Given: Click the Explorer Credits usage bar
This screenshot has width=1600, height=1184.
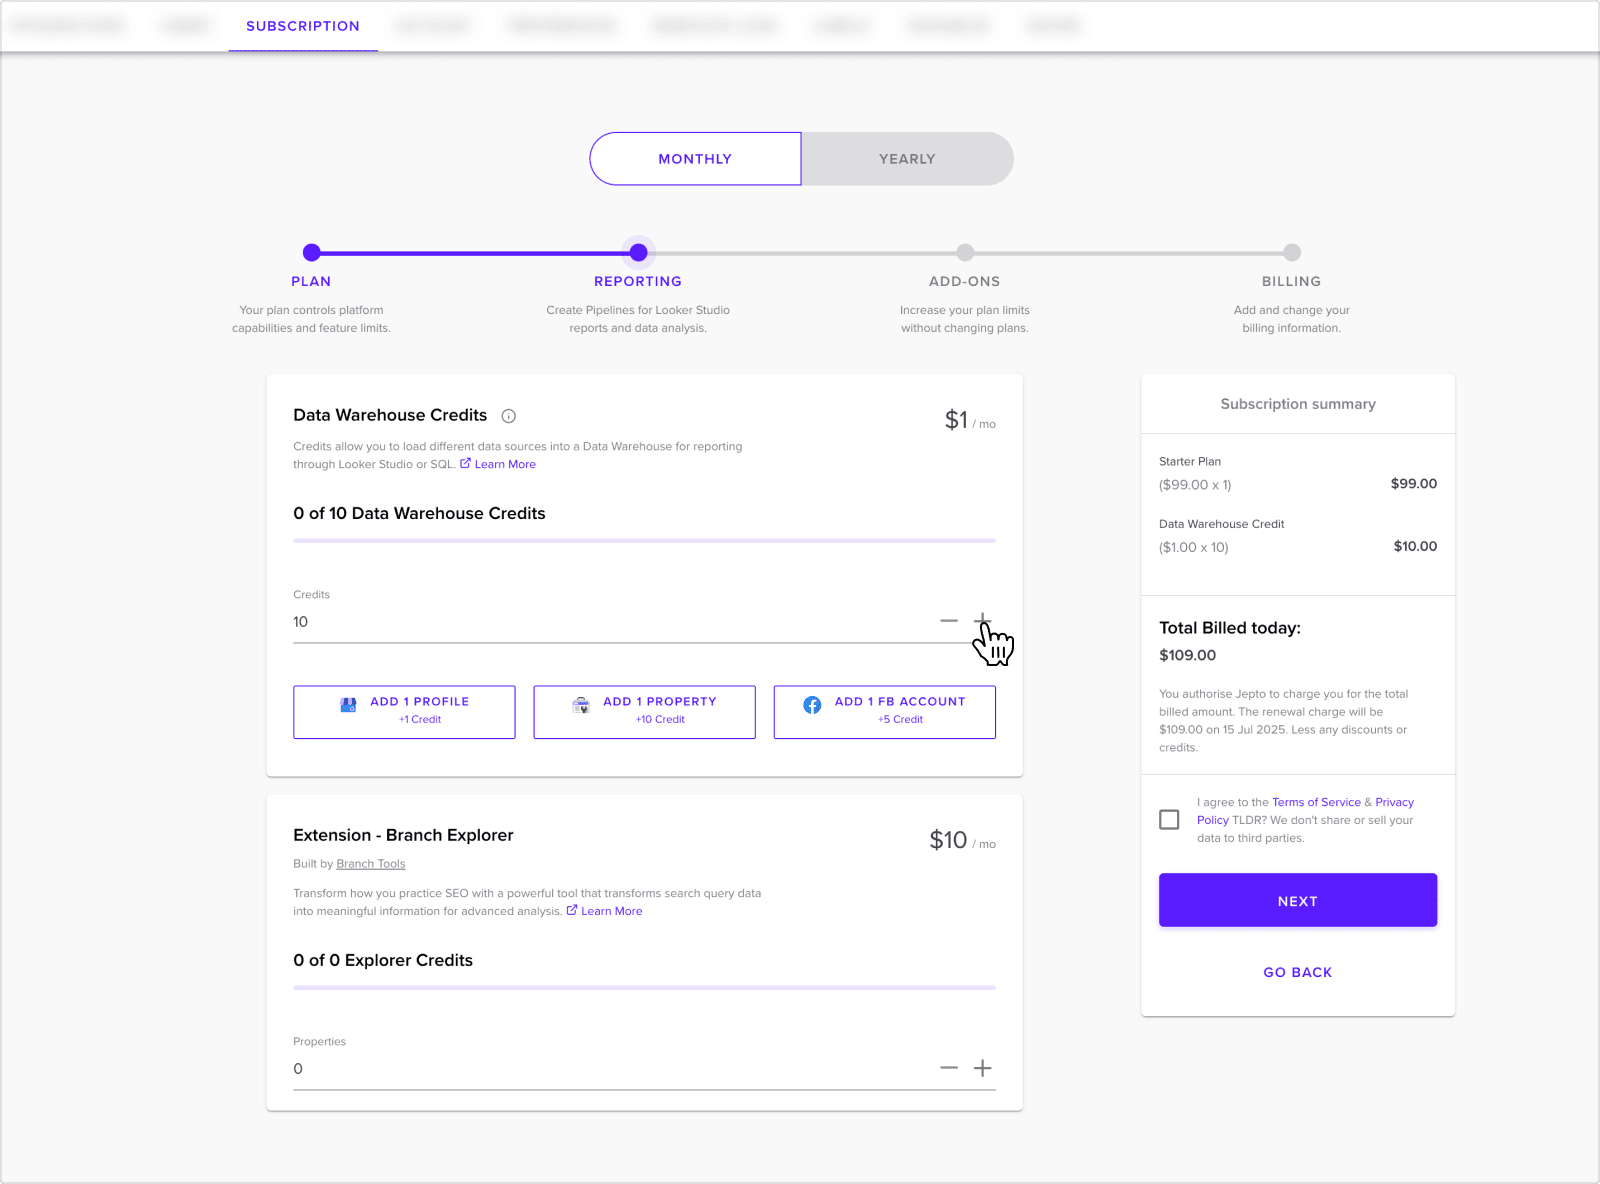Looking at the screenshot, I should click(644, 988).
